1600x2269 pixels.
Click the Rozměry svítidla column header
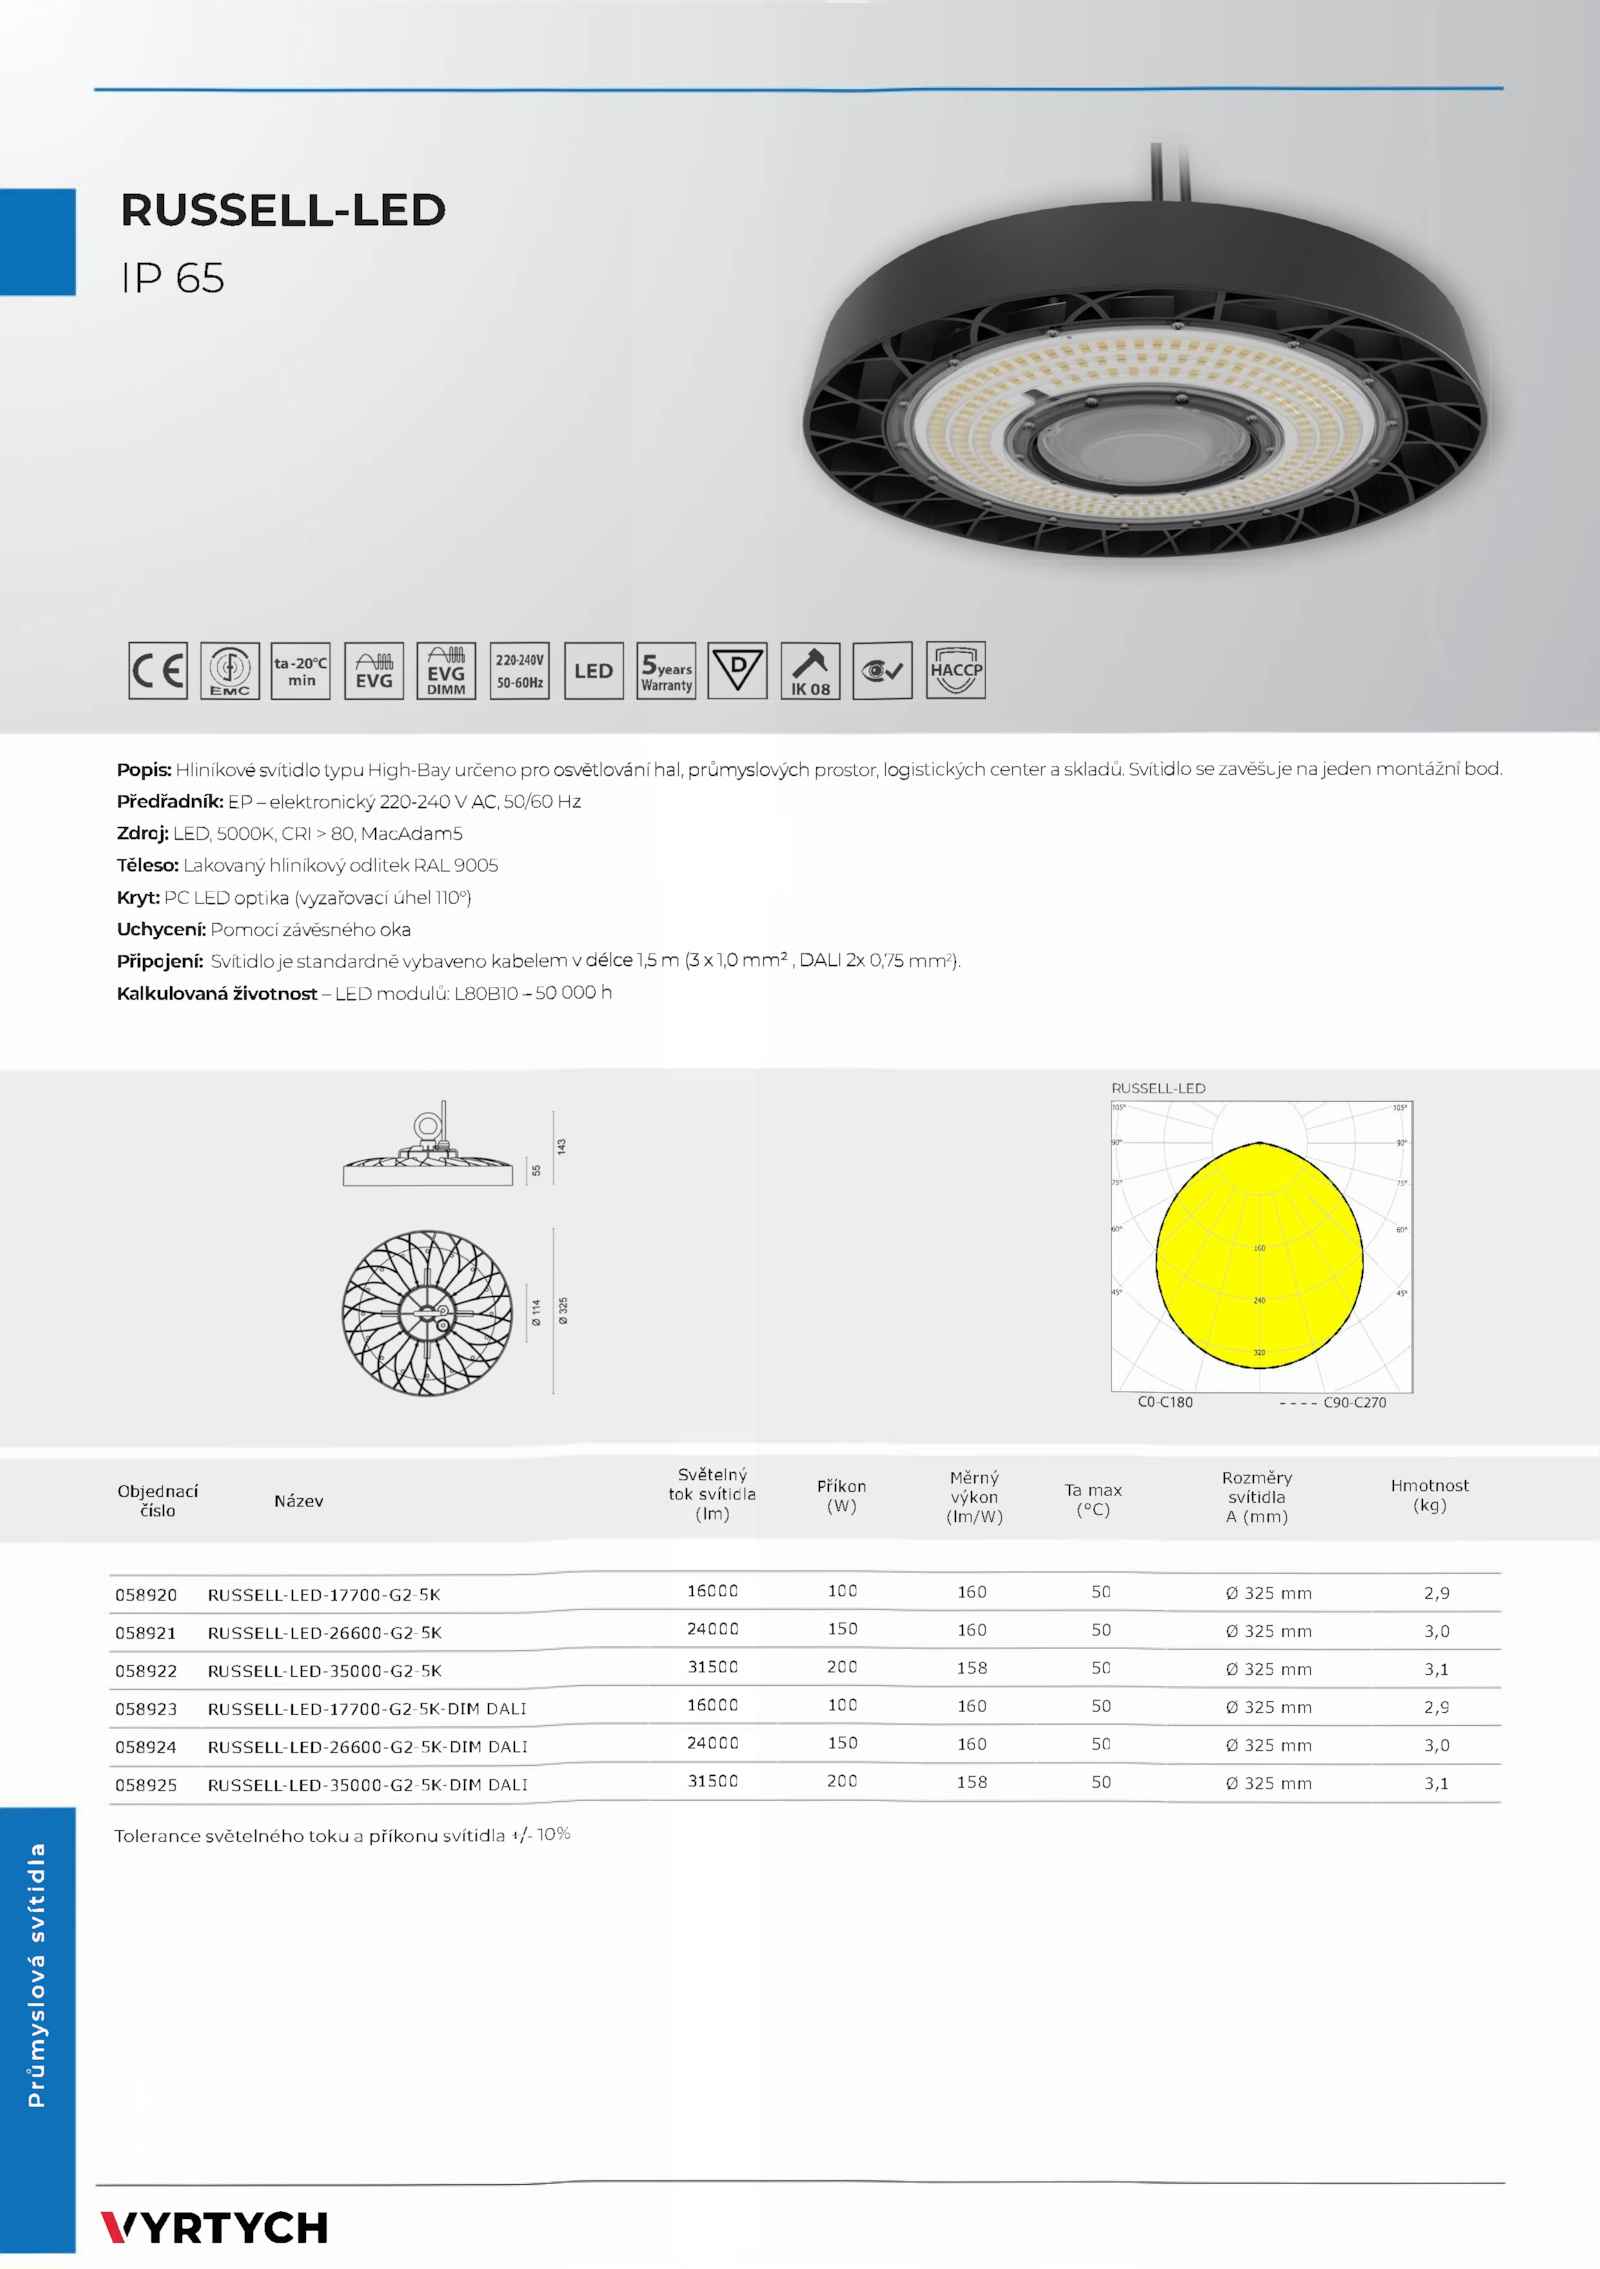(1257, 1497)
